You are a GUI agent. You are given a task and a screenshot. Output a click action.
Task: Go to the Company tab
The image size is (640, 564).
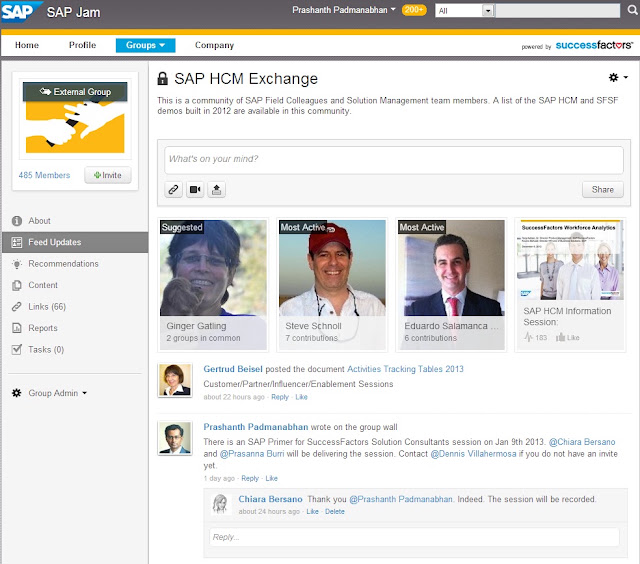tap(214, 45)
